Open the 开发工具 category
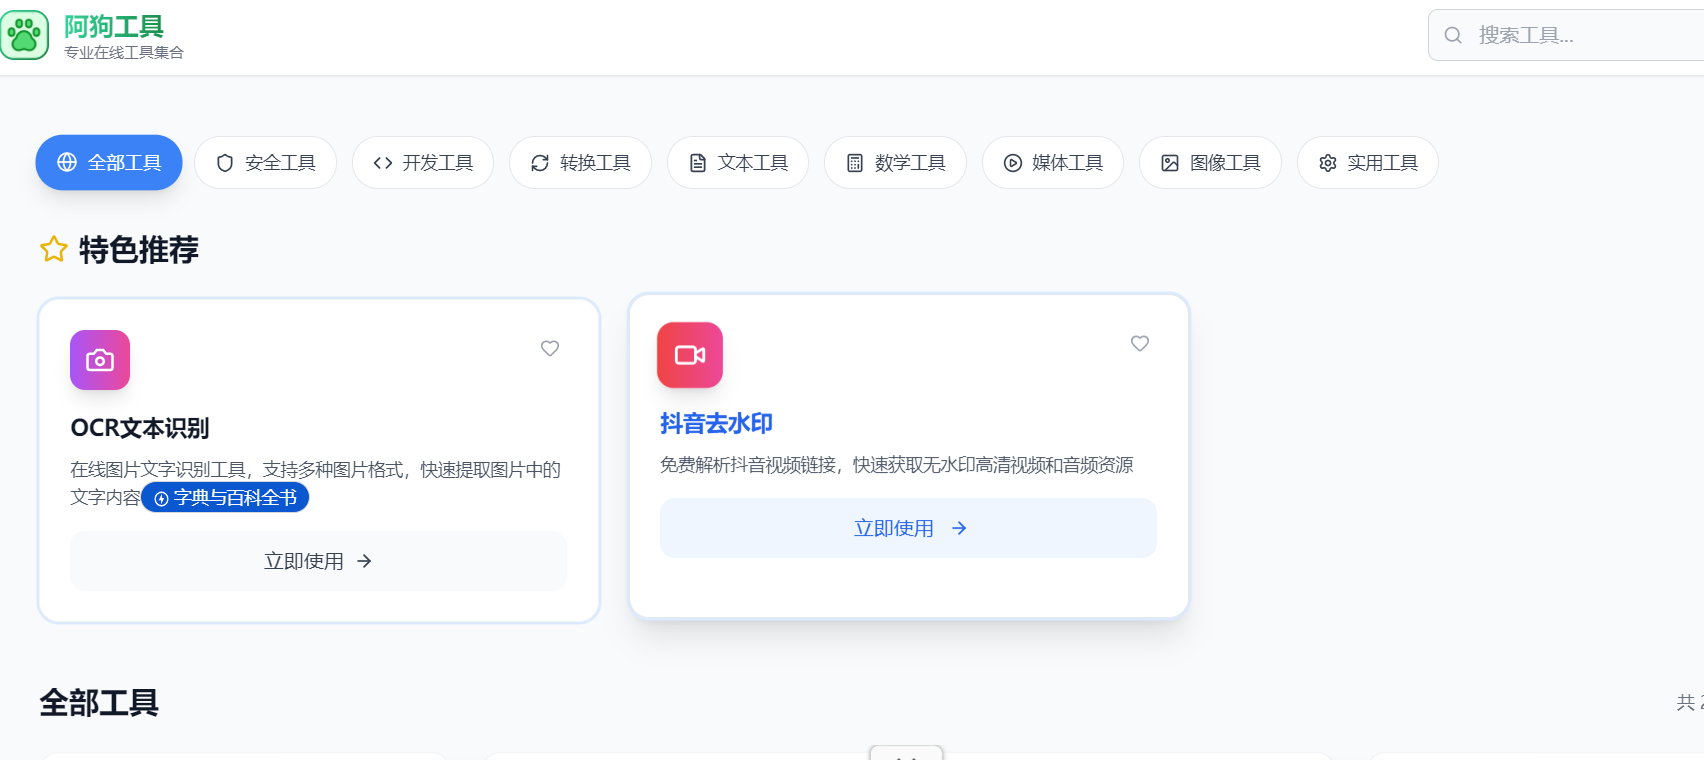Viewport: 1704px width, 760px height. (x=423, y=163)
